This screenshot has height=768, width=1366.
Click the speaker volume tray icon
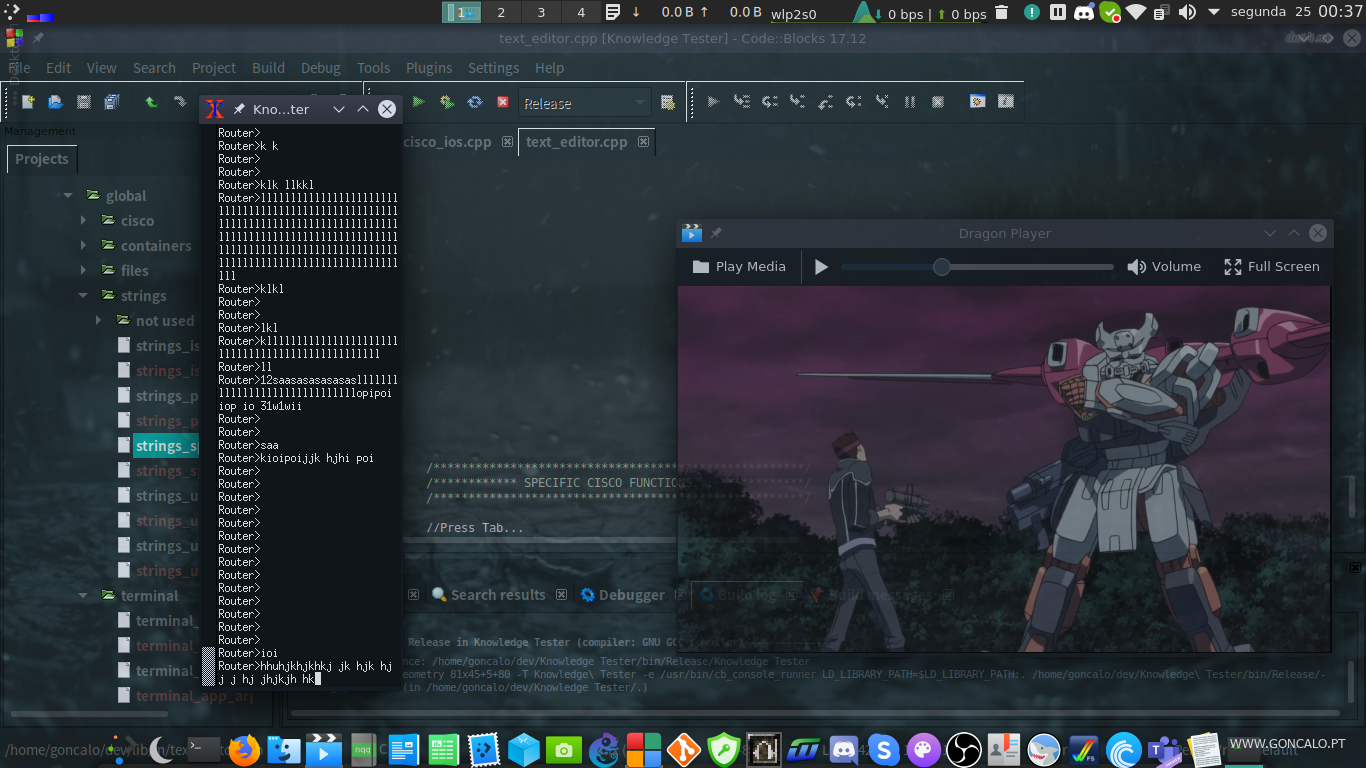point(1187,13)
